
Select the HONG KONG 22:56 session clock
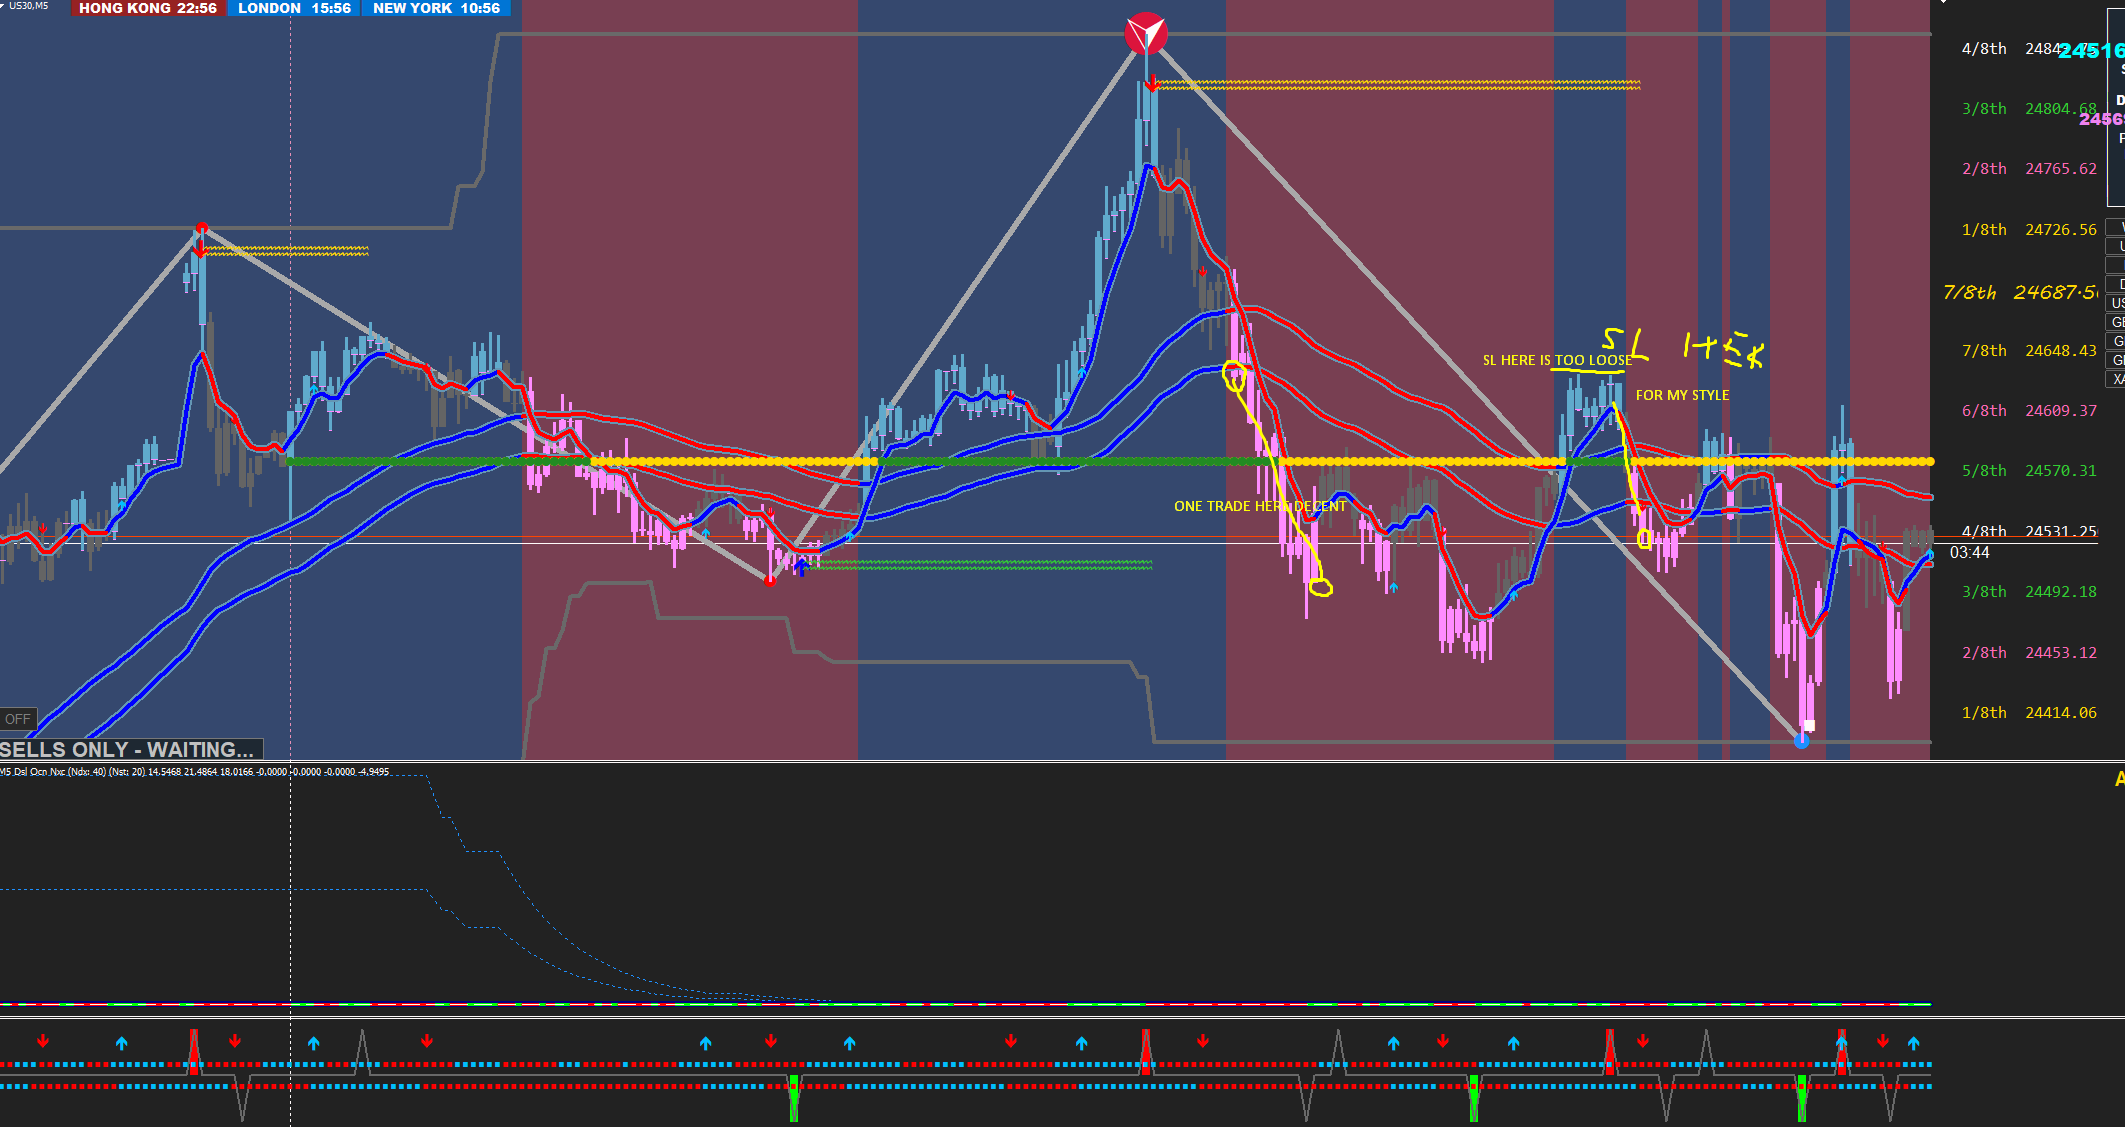147,8
